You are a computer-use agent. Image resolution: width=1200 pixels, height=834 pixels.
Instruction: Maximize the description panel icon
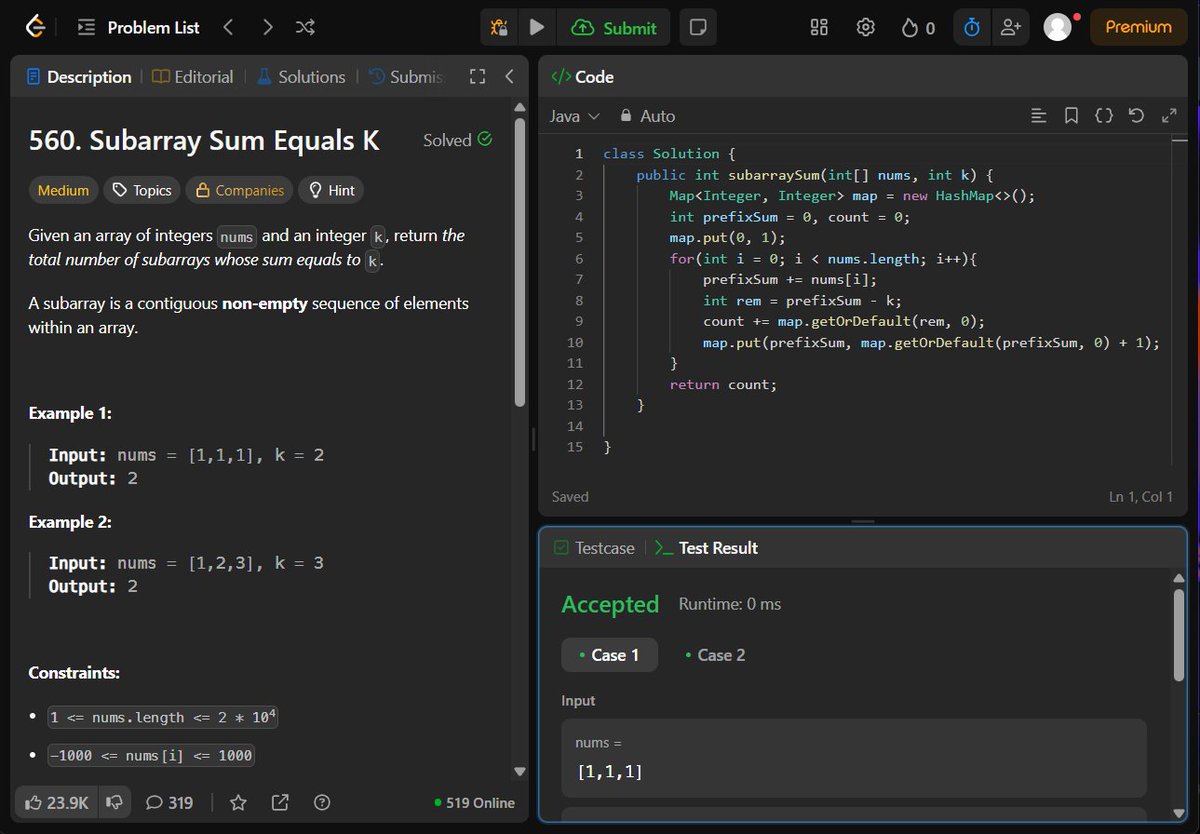(x=477, y=77)
